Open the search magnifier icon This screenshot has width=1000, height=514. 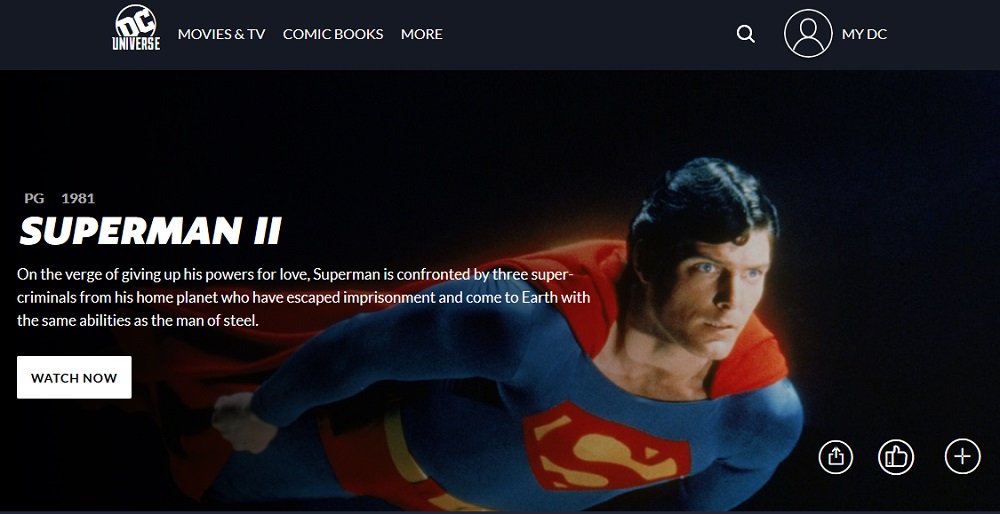pos(746,34)
